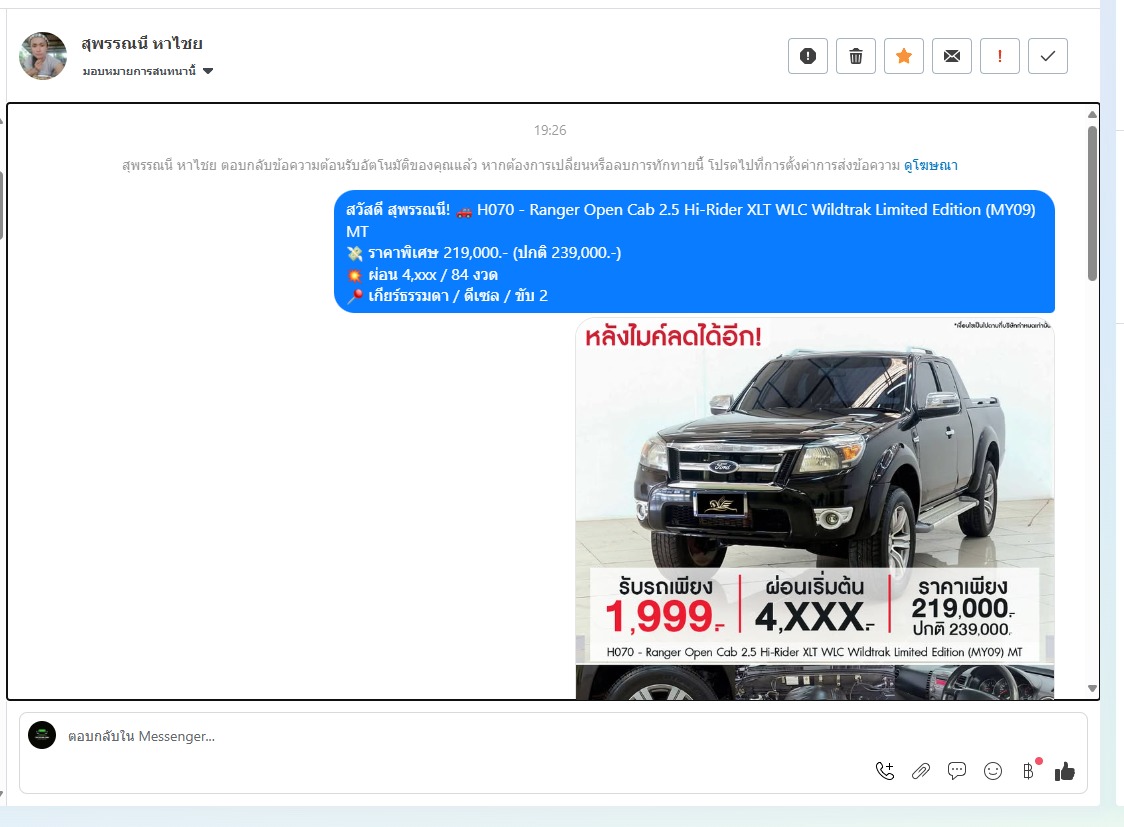This screenshot has height=827, width=1124.
Task: Click the chat scrollbar thumb
Action: pos(1092,204)
